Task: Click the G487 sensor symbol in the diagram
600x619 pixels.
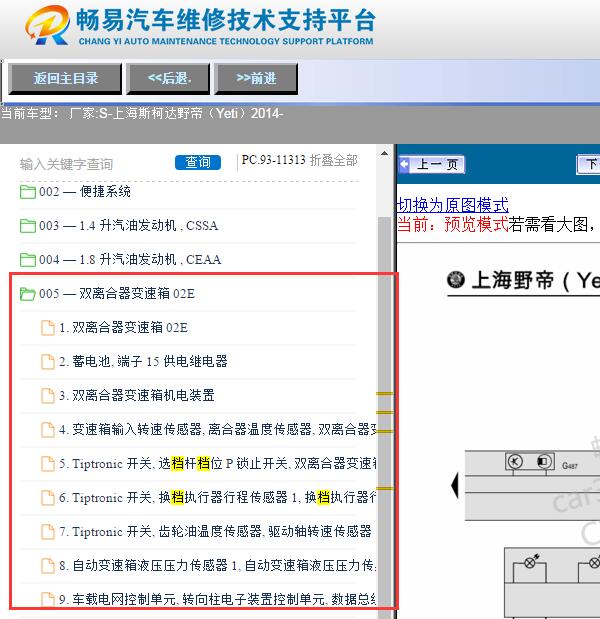Action: pyautogui.click(x=530, y=461)
